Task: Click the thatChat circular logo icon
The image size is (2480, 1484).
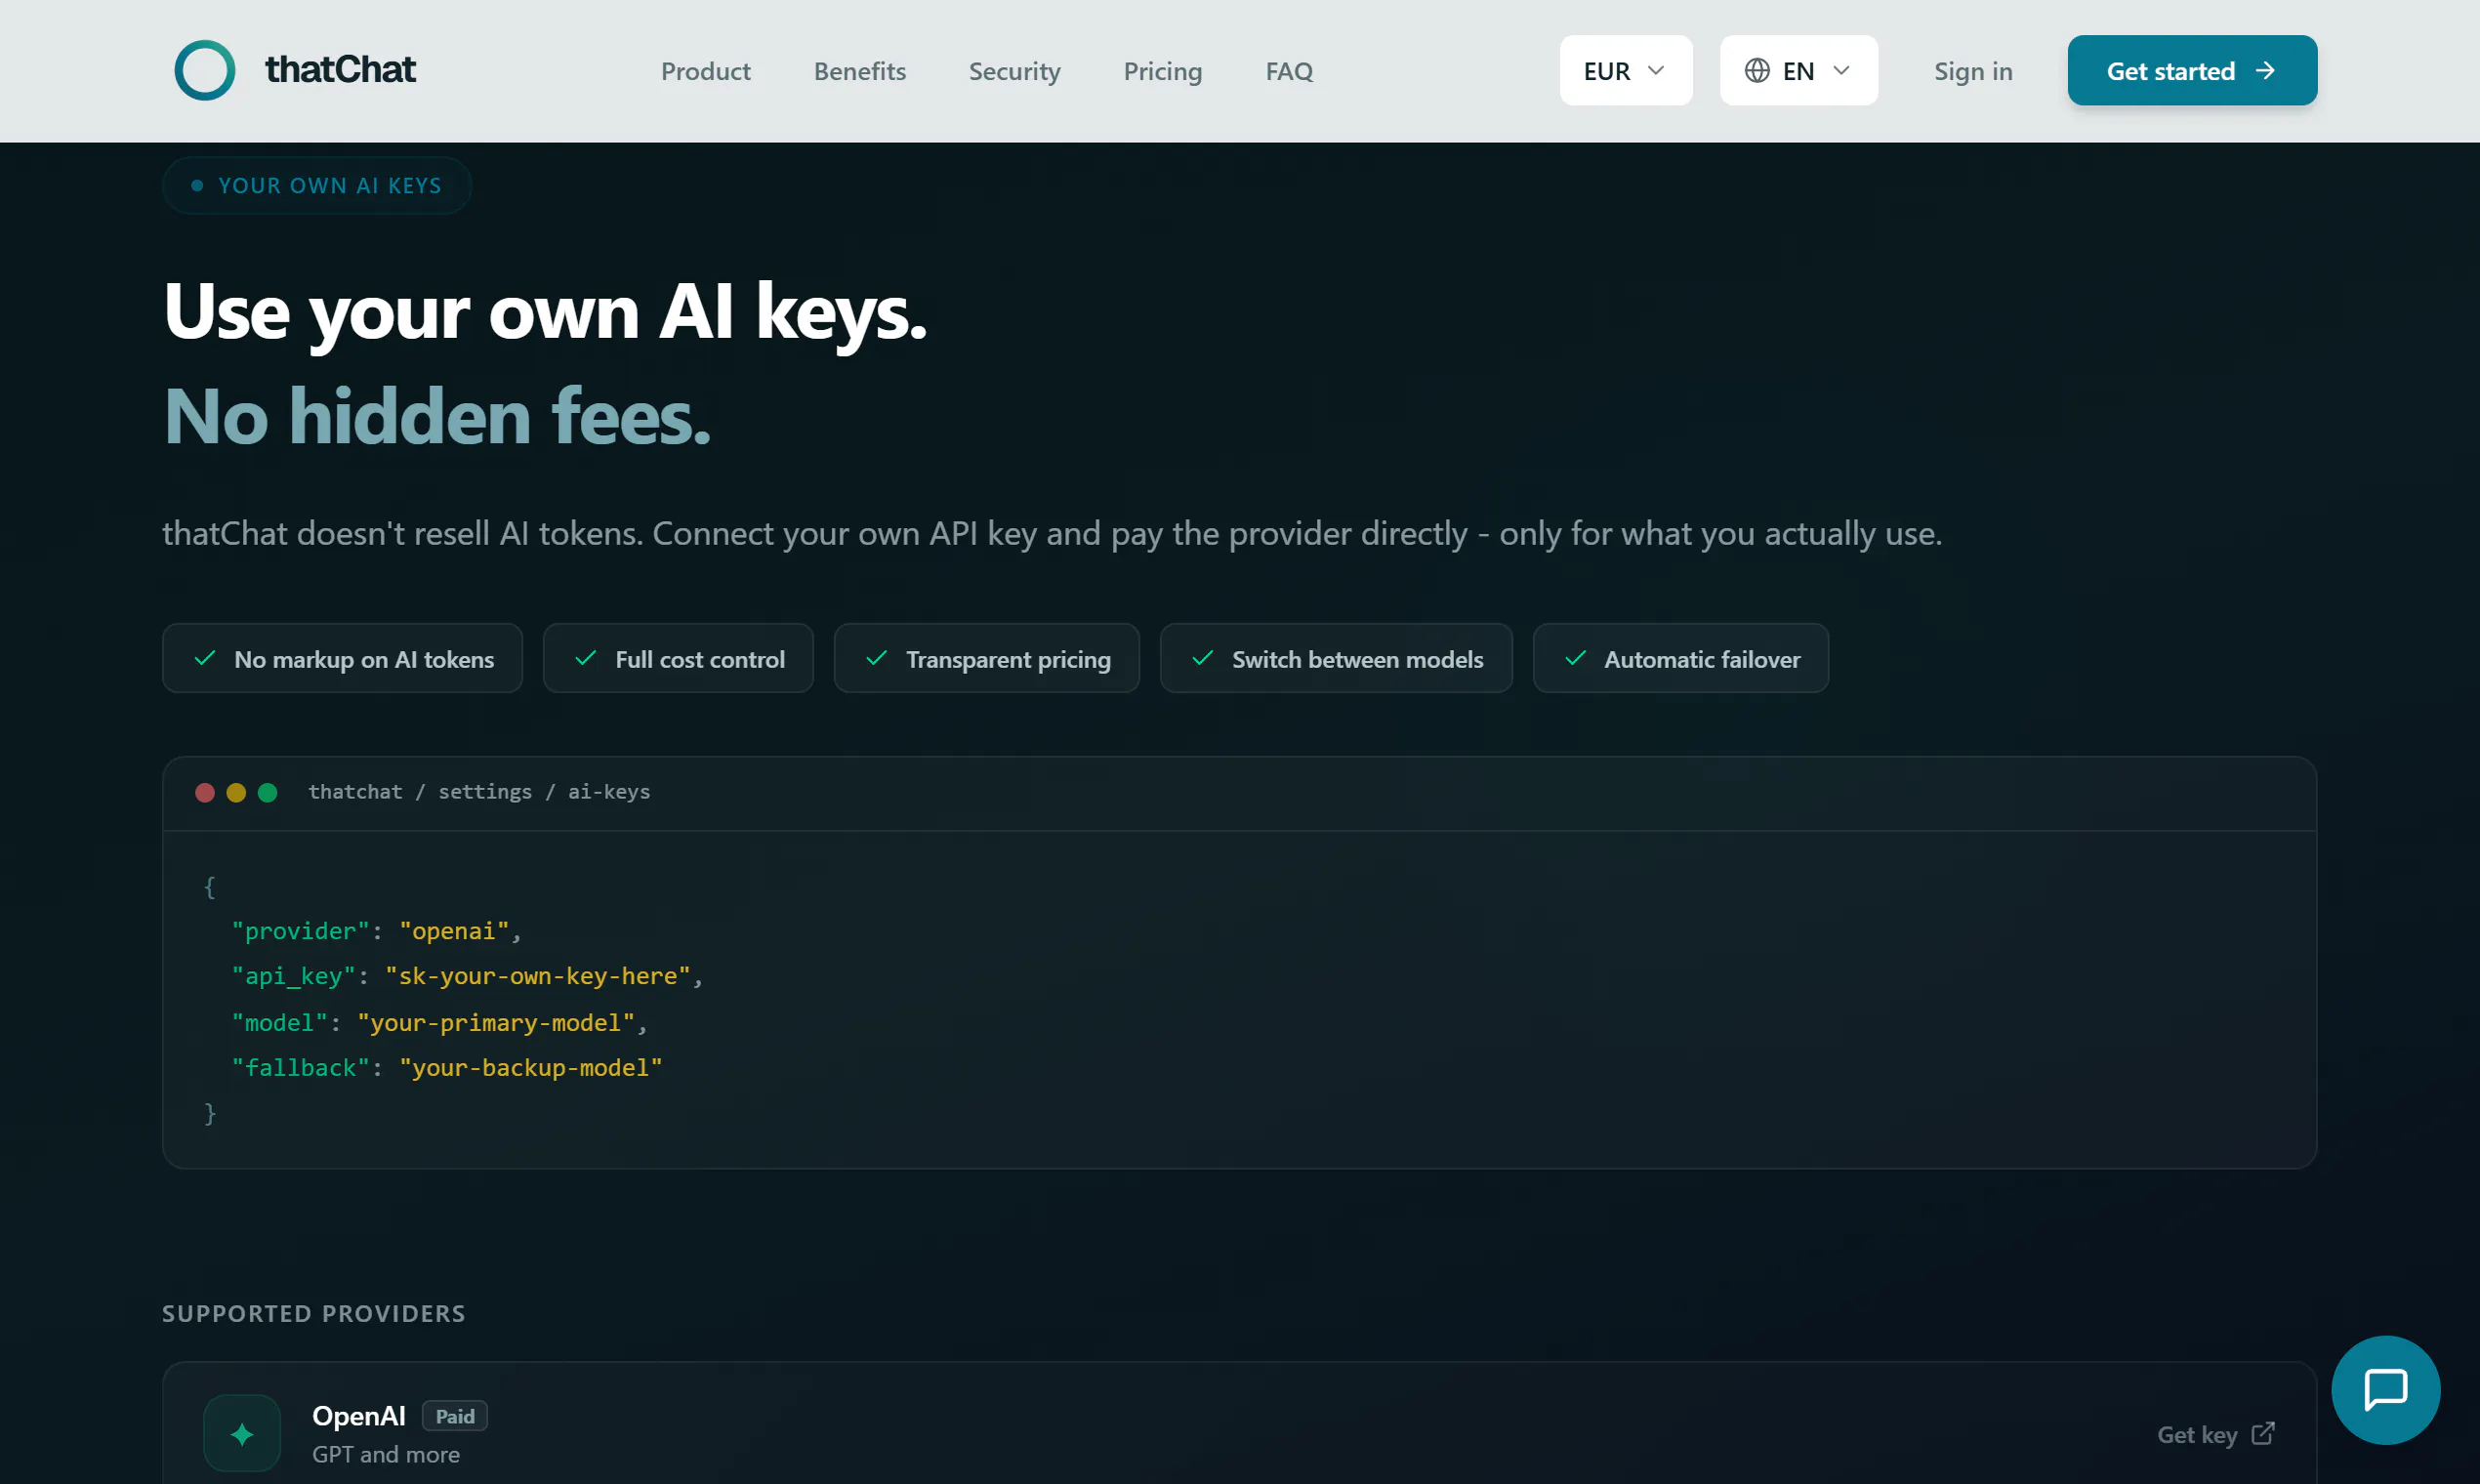Action: pos(205,70)
